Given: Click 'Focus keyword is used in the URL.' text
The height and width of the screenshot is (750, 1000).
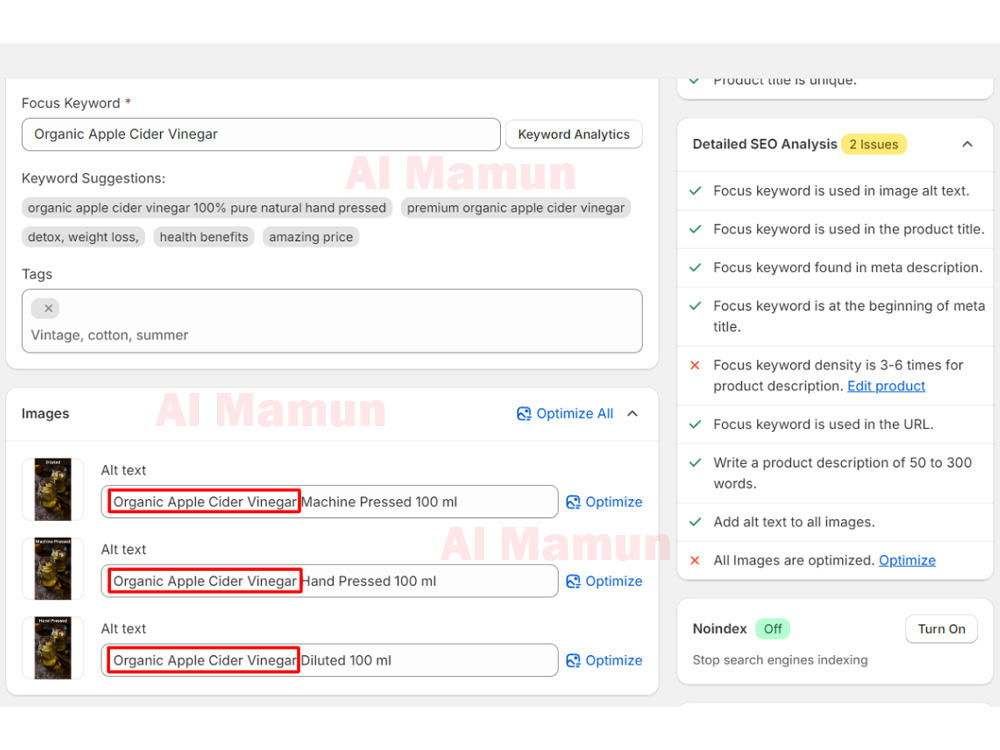Looking at the screenshot, I should (x=823, y=425).
